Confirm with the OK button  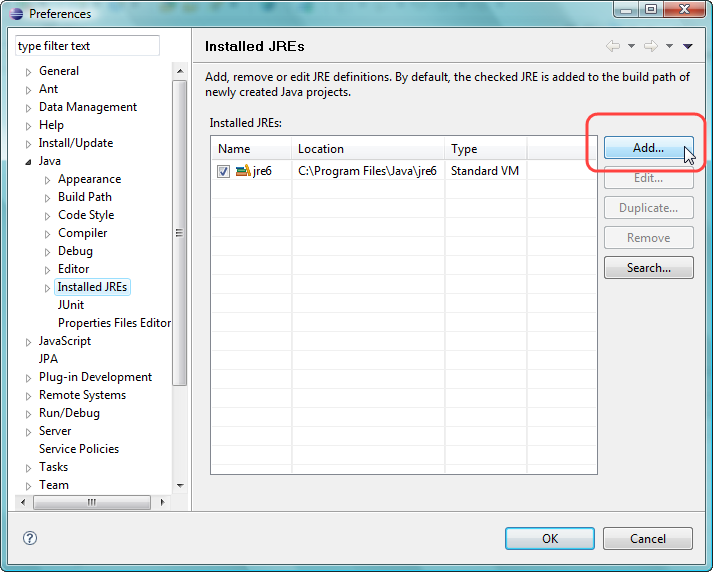(x=549, y=538)
